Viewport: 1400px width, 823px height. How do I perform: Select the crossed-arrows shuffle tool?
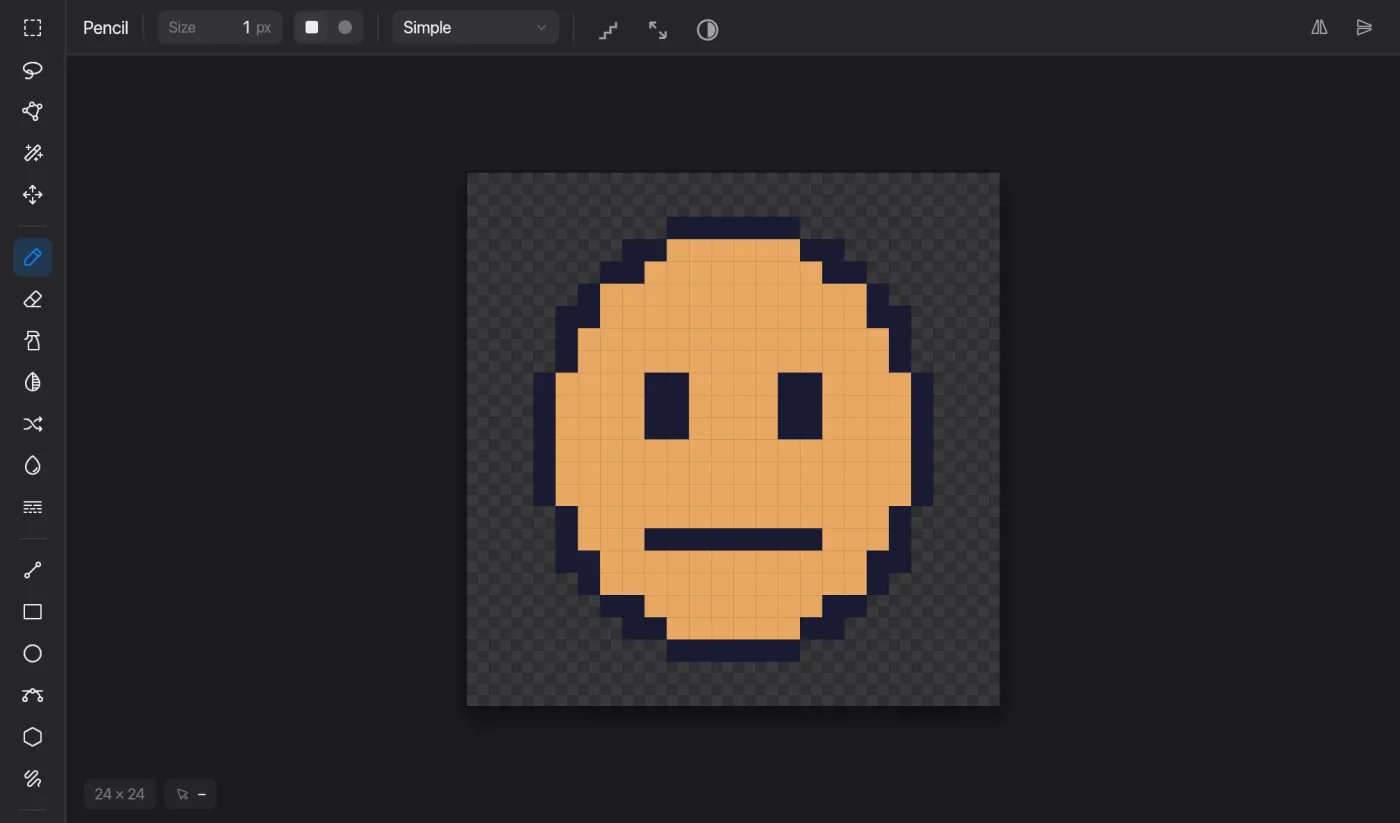pos(33,424)
